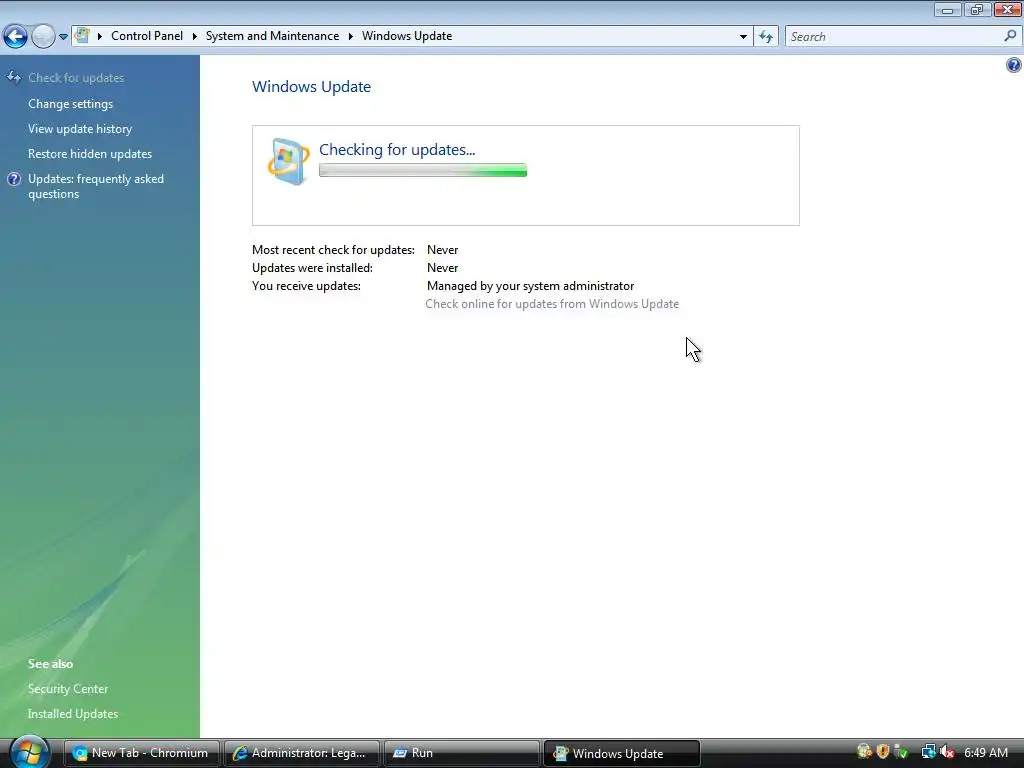This screenshot has height=768, width=1024.
Task: Click the magnifying glass search icon
Action: 1010,36
